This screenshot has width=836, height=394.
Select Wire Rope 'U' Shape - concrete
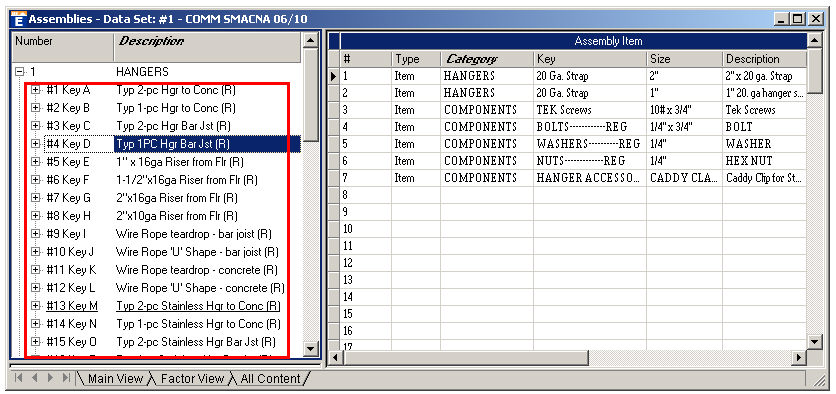(x=200, y=288)
